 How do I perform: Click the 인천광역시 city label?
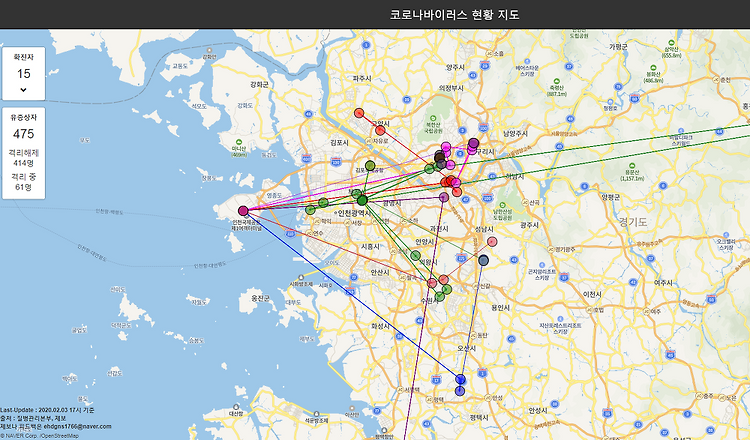click(x=352, y=213)
